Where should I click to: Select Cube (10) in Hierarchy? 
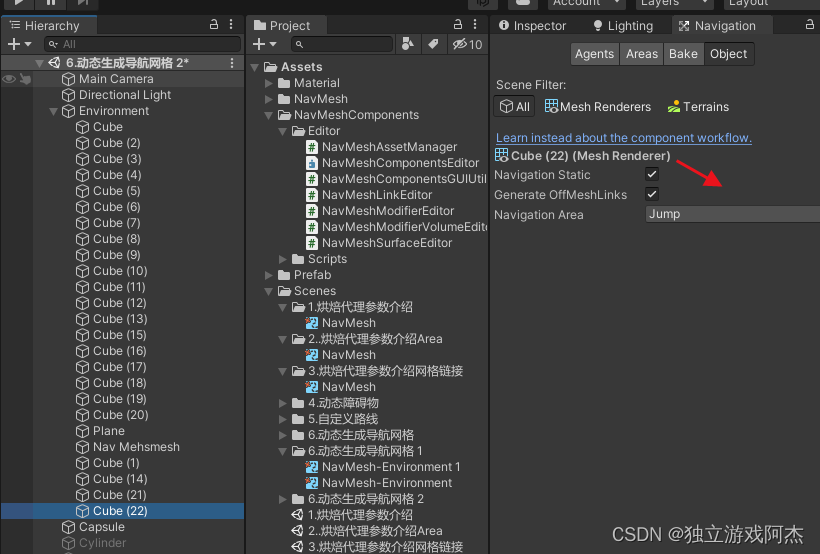tap(122, 271)
